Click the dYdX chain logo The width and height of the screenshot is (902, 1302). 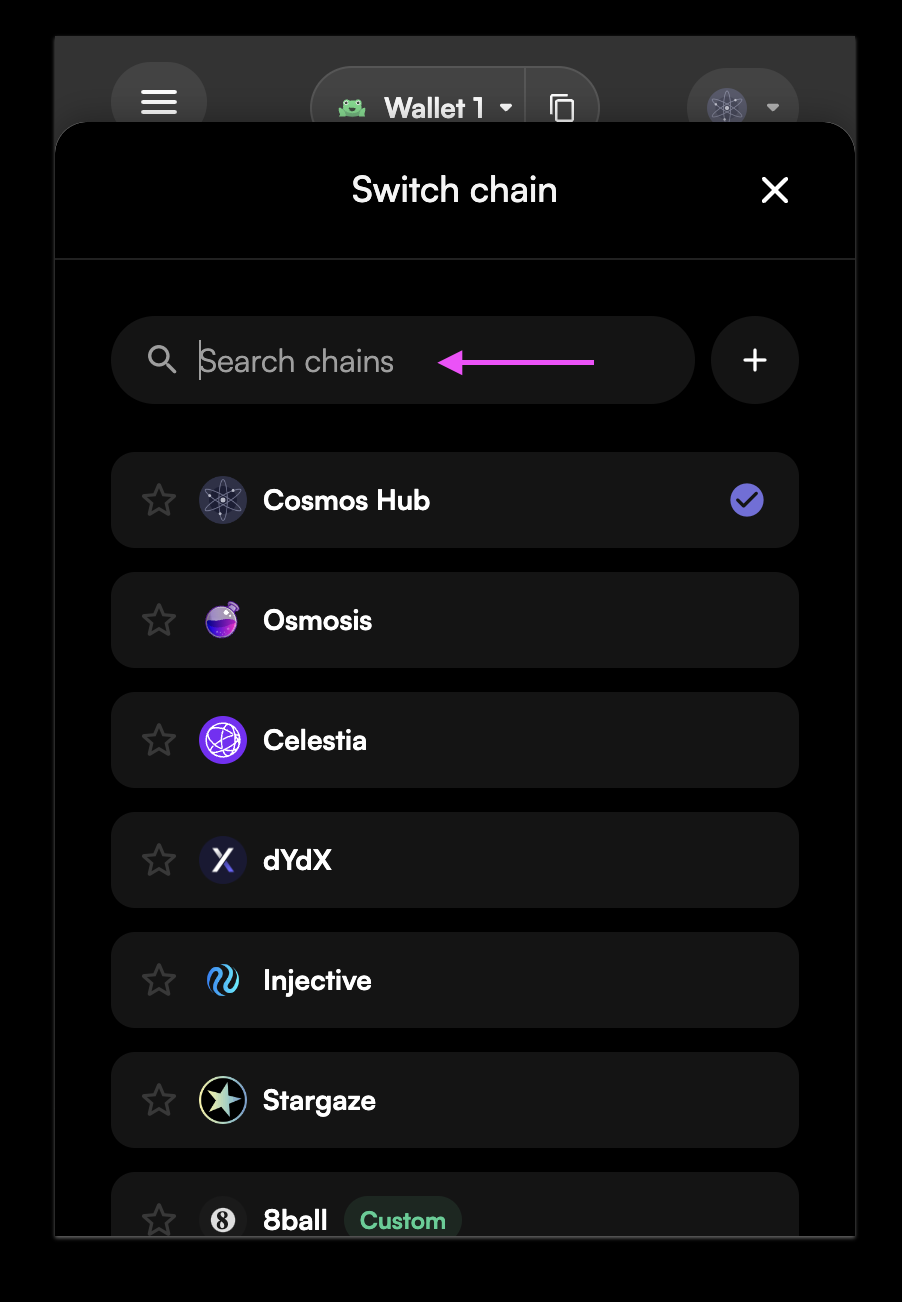(x=222, y=860)
